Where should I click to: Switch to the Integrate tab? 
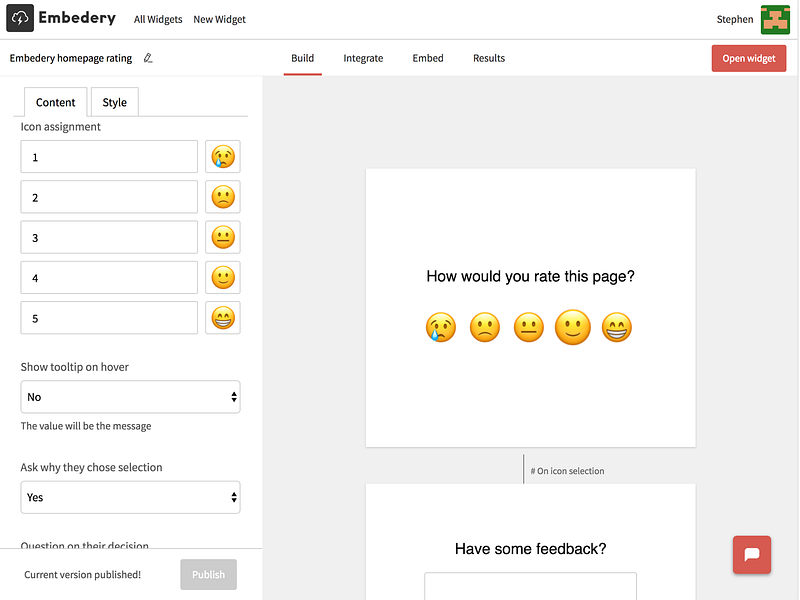363,58
